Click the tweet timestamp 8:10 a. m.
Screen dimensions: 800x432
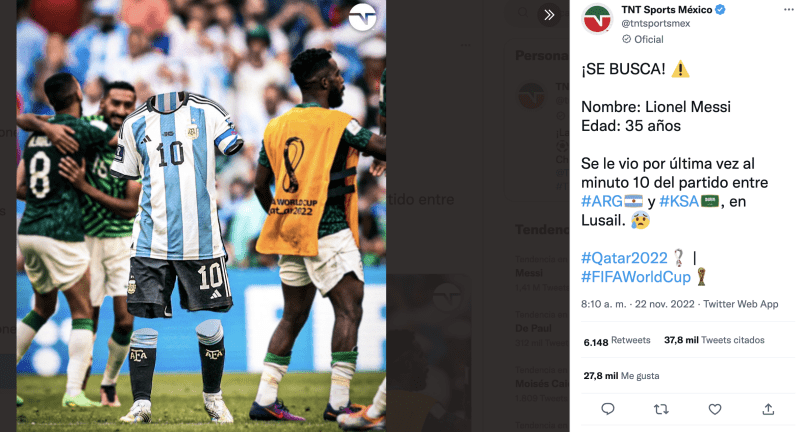(x=603, y=304)
